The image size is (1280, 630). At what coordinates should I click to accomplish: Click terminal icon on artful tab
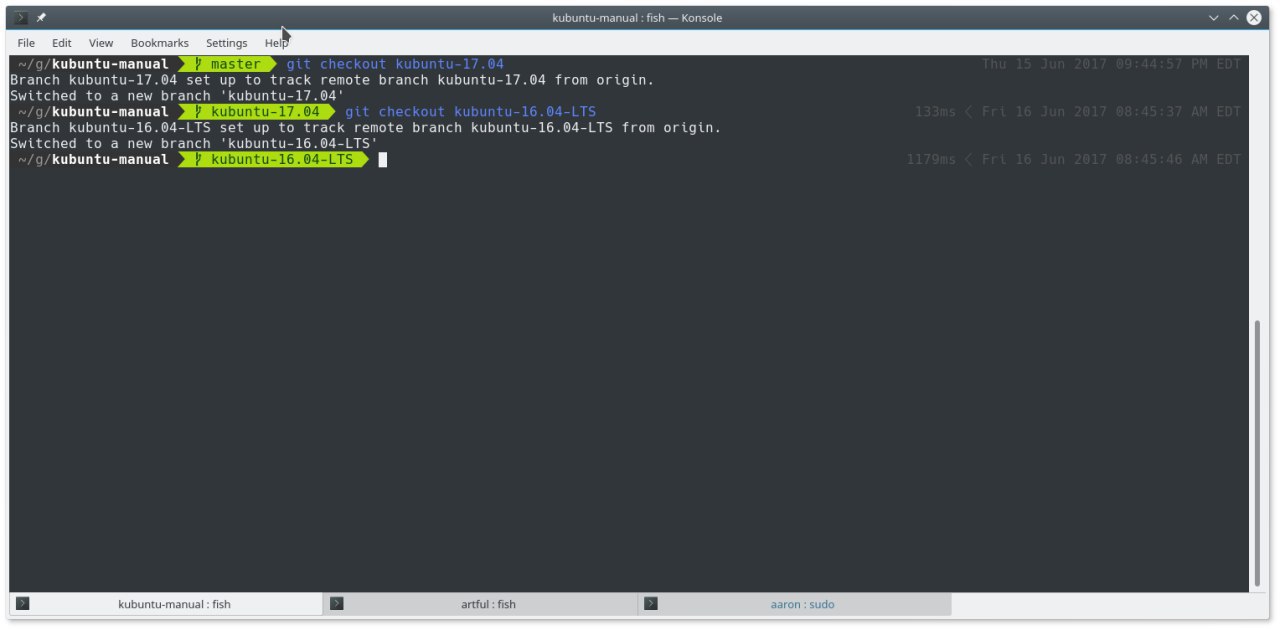[337, 604]
